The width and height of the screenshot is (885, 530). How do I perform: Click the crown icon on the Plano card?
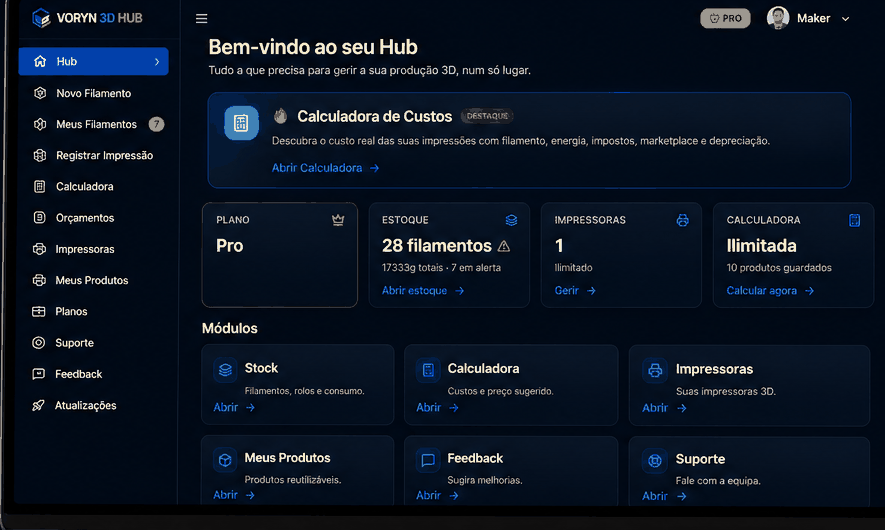coord(338,220)
